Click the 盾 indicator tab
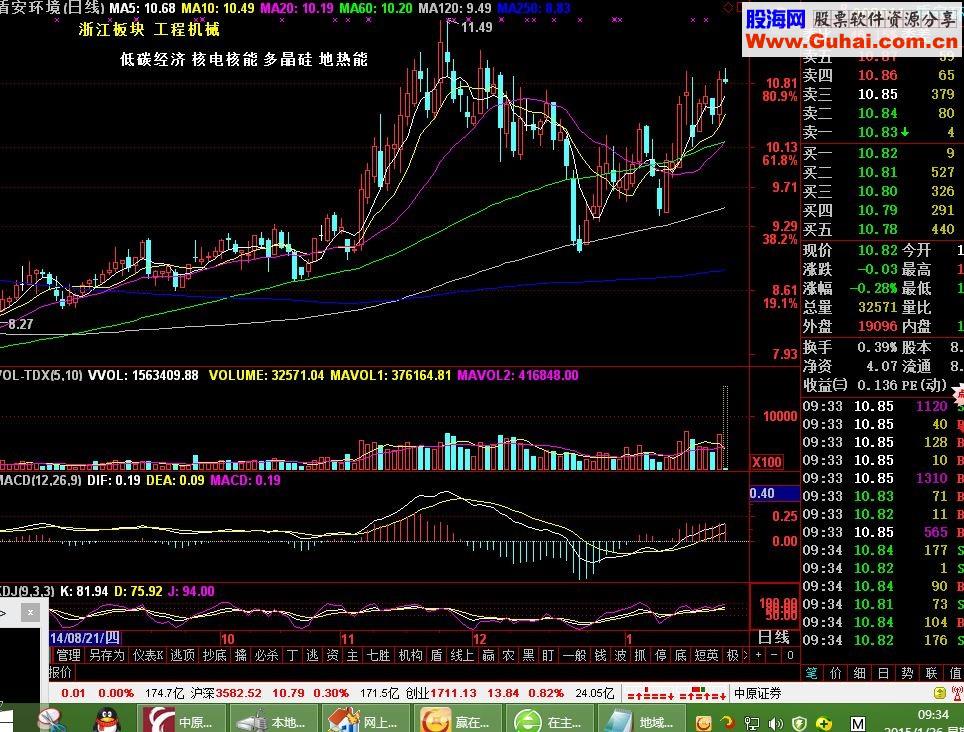This screenshot has height=732, width=964. tap(436, 655)
